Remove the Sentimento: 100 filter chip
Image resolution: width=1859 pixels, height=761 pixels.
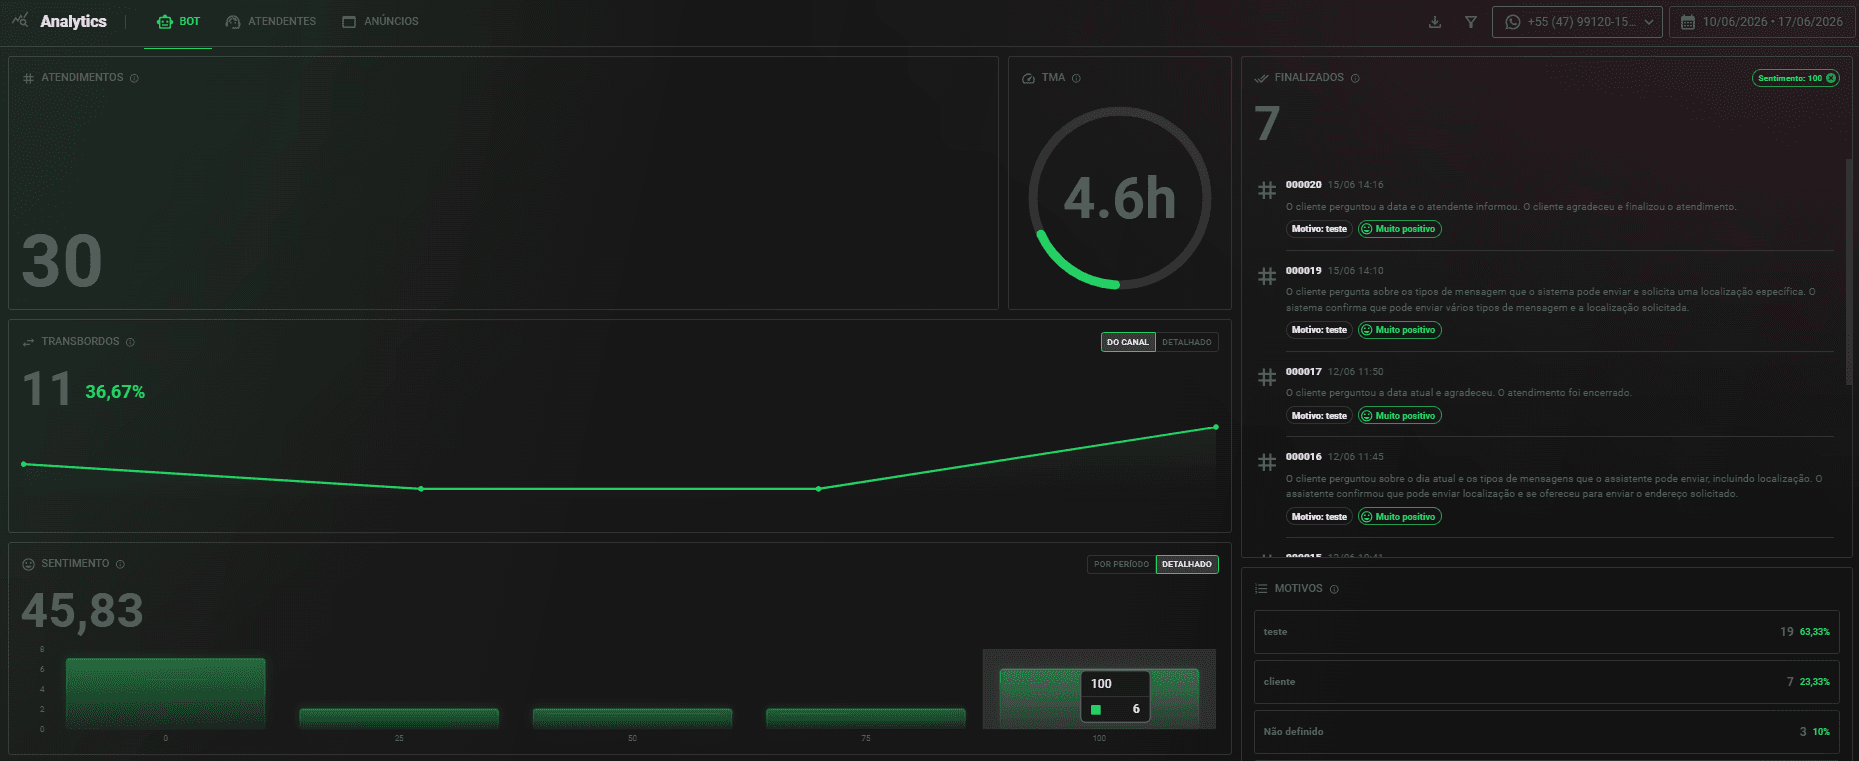[1831, 78]
